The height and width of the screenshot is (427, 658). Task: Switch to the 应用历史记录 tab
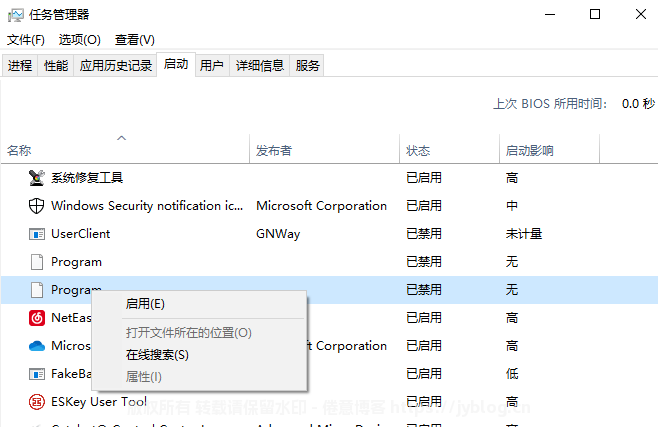(115, 65)
